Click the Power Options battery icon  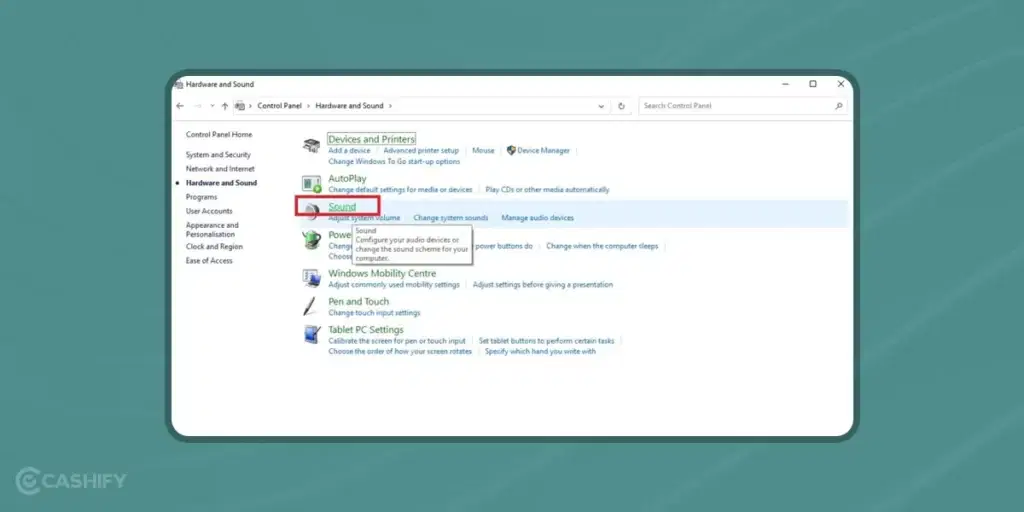coord(312,240)
